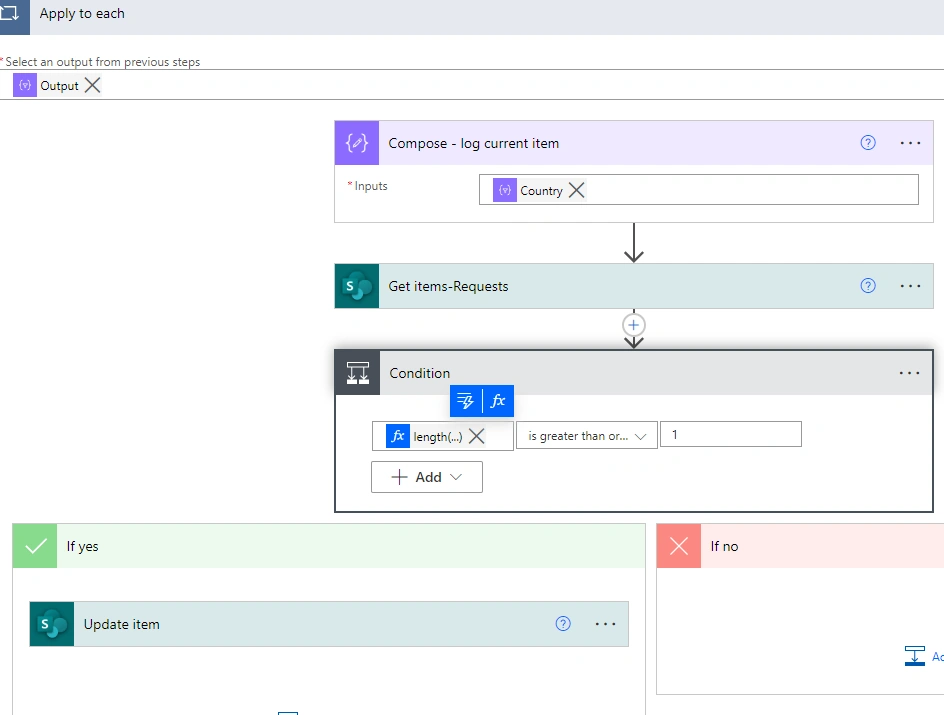Remove the Output token from Apply to each
The width and height of the screenshot is (944, 715).
pyautogui.click(x=93, y=85)
